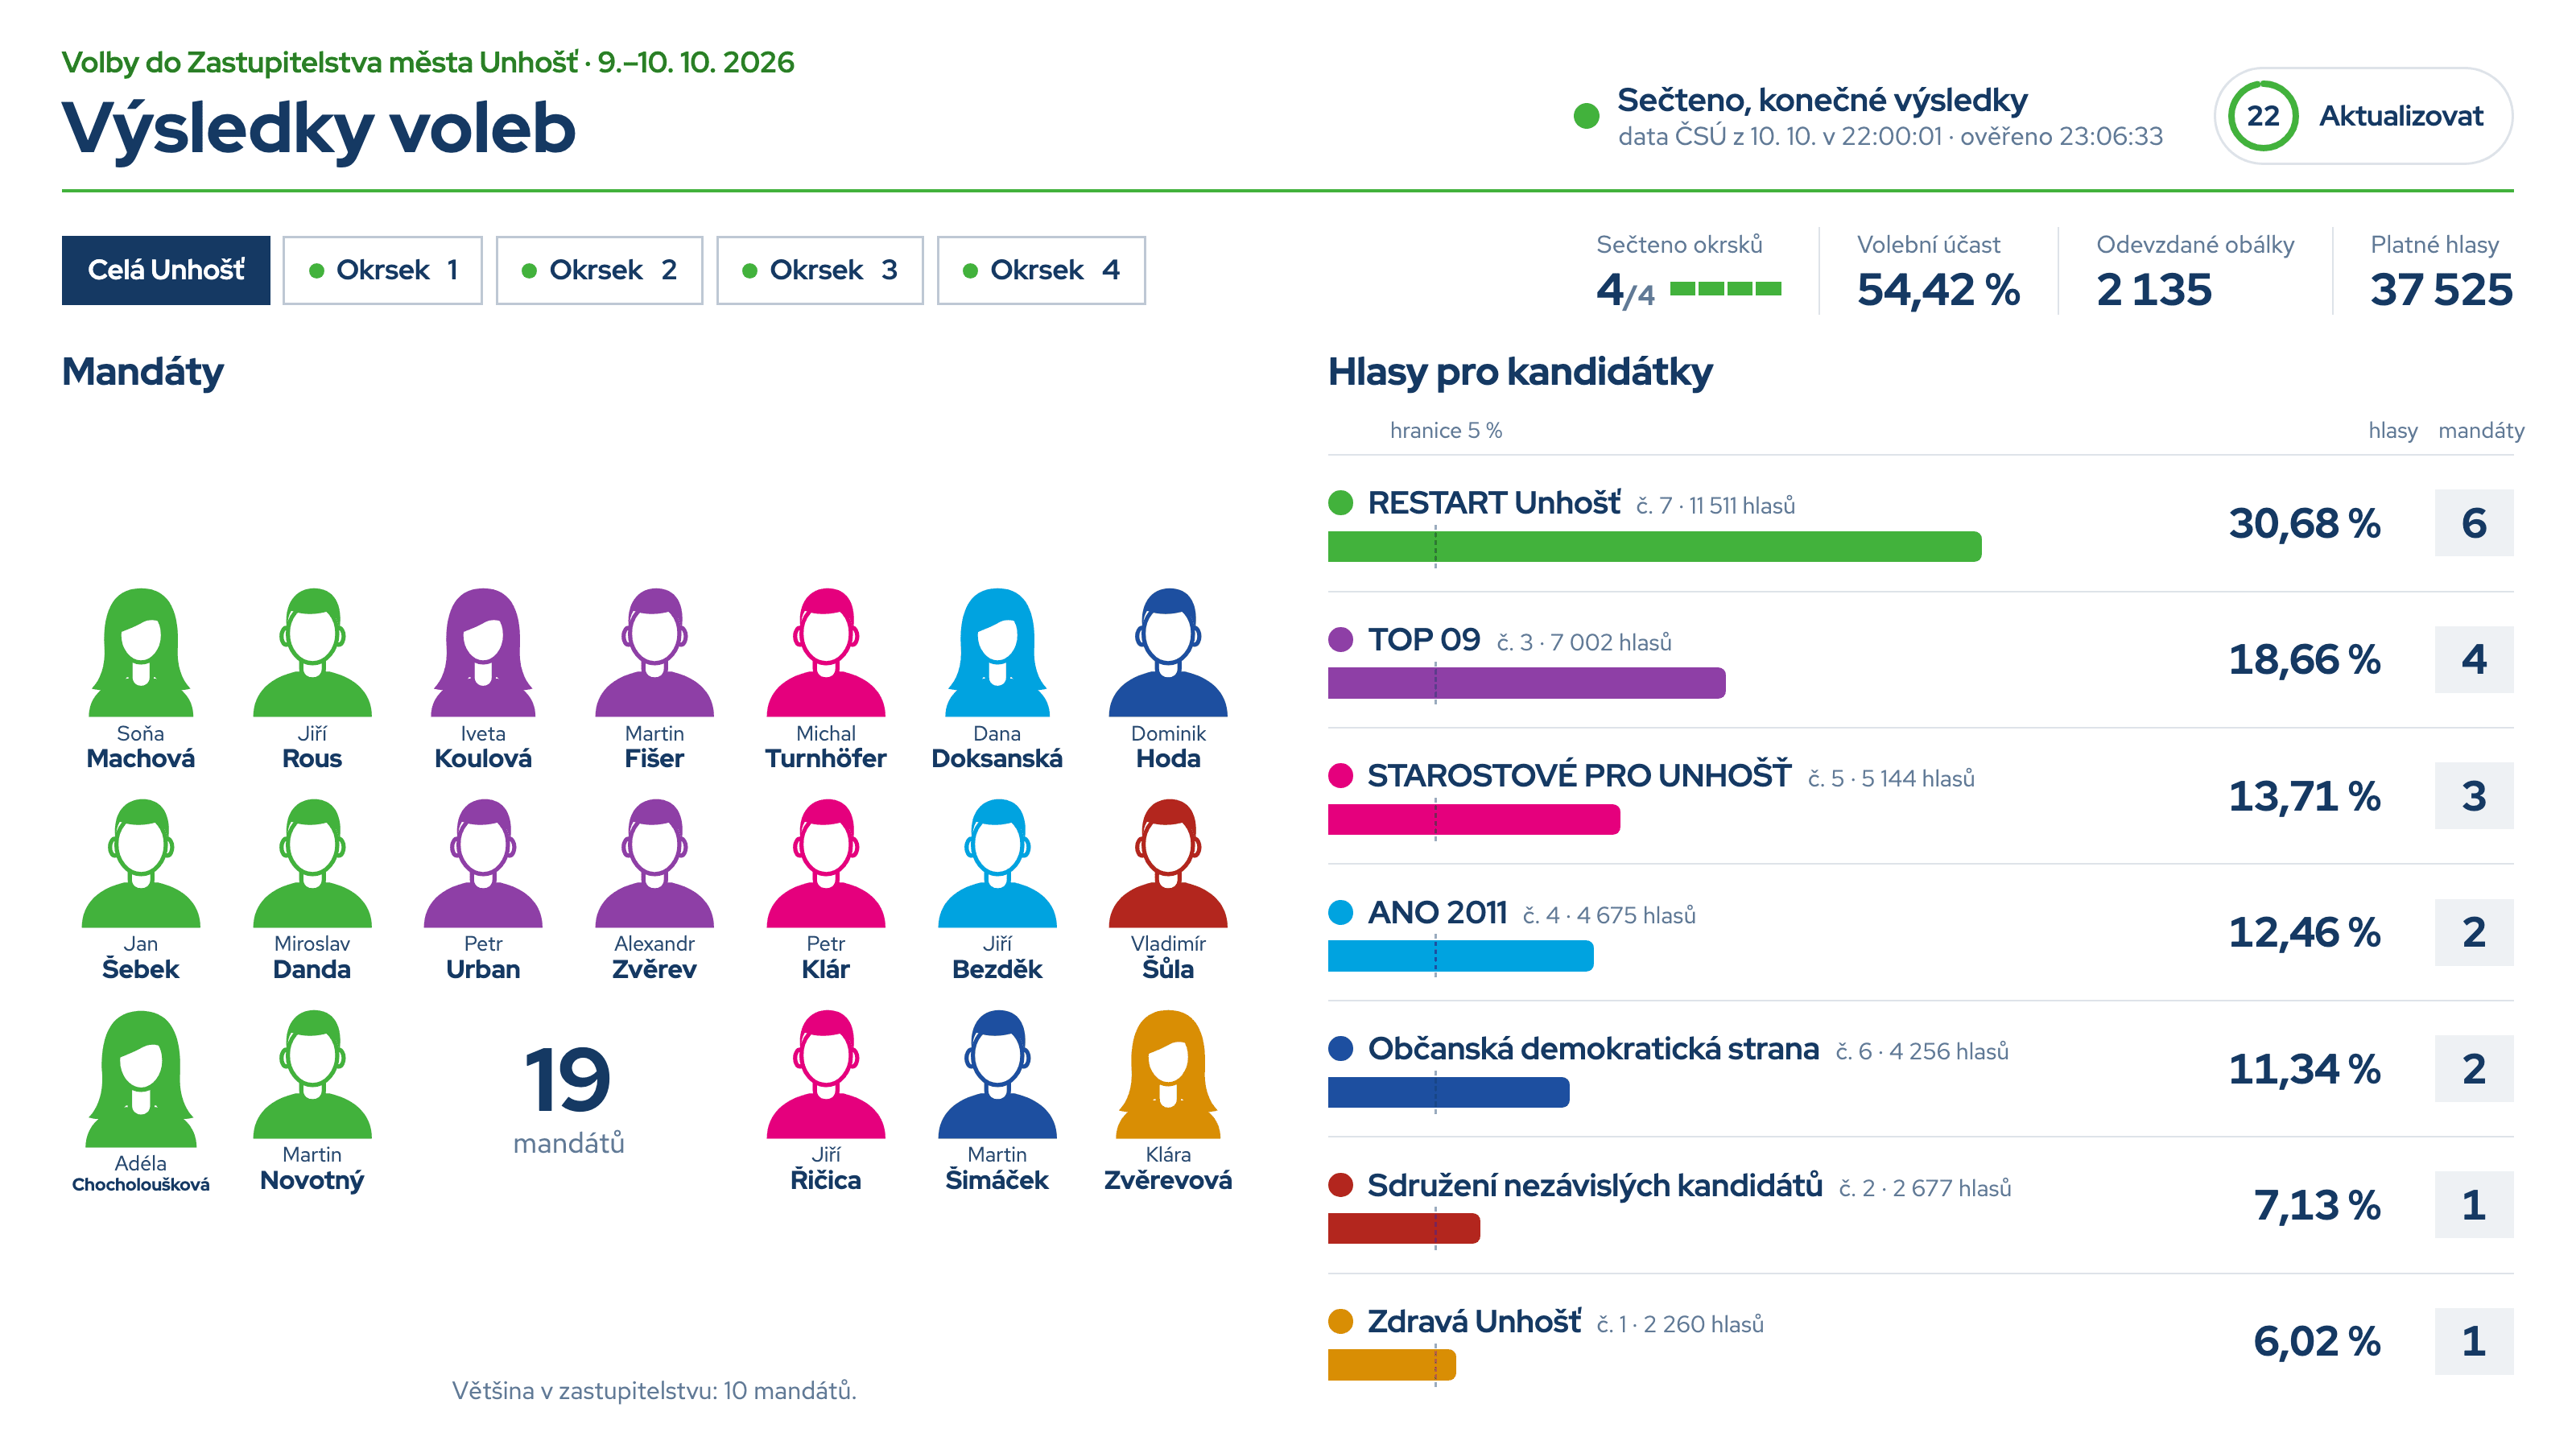Click Miroslav Danda's green avatar

point(312,863)
